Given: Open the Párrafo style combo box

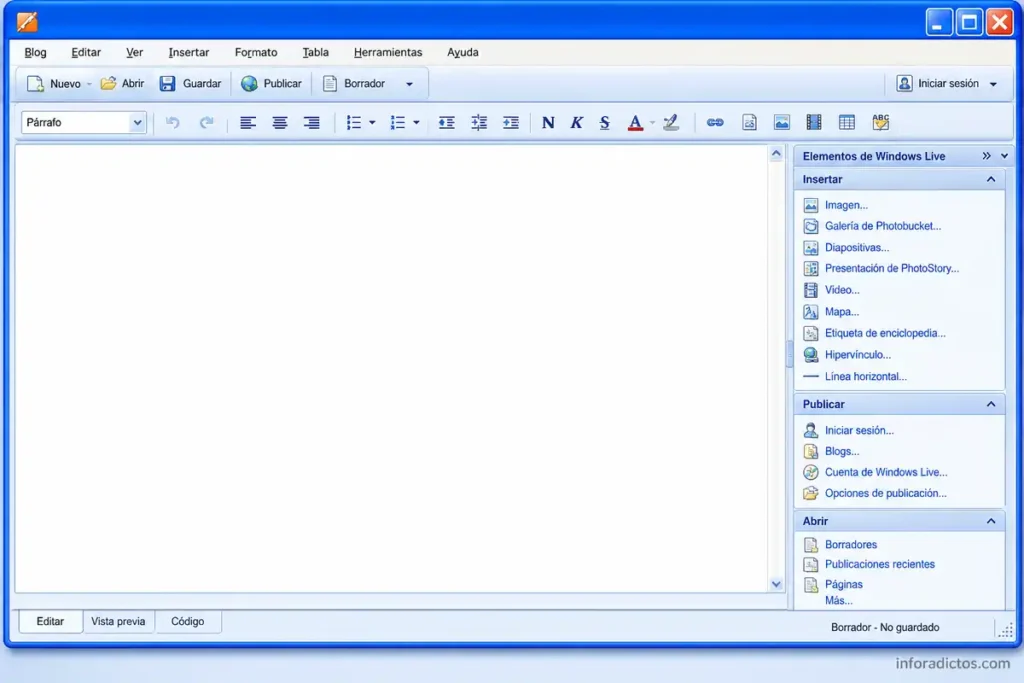Looking at the screenshot, I should [83, 122].
